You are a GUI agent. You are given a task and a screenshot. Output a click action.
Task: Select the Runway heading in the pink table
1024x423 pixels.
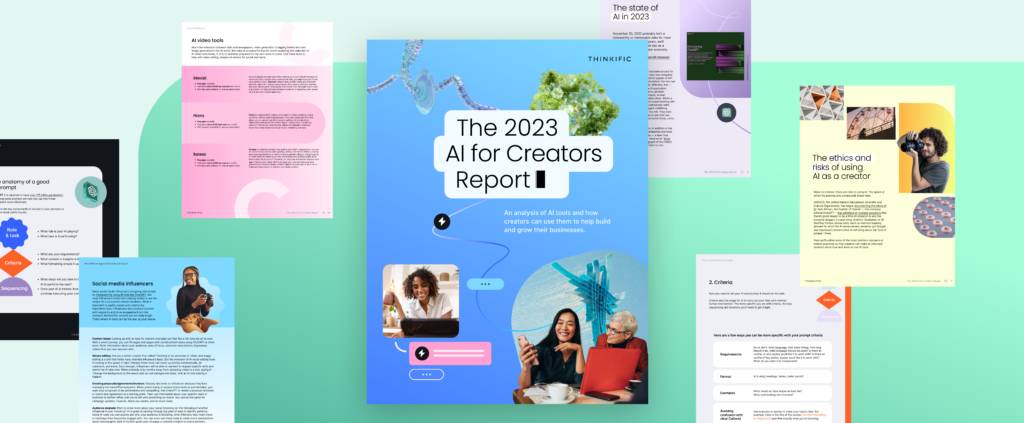point(199,154)
